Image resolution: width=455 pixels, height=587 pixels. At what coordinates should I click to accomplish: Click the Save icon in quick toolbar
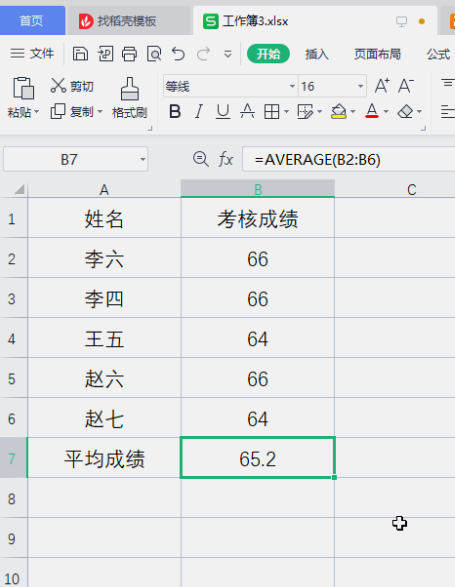pyautogui.click(x=80, y=54)
